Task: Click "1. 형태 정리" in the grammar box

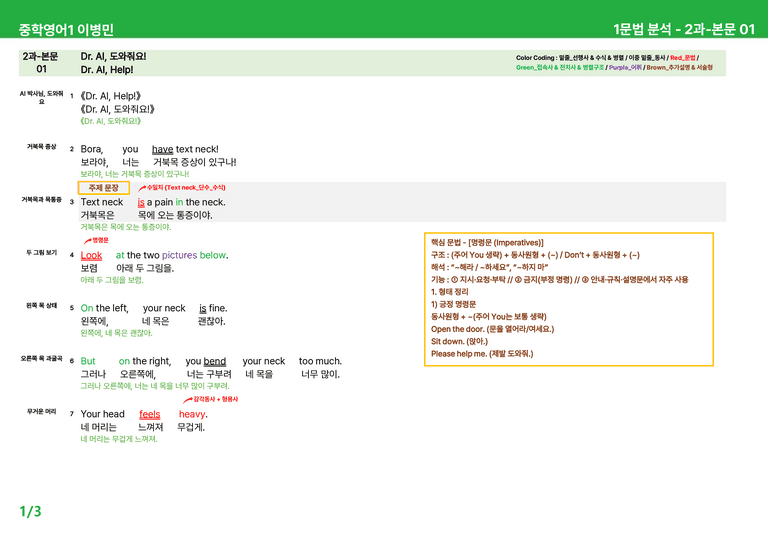Action: [450, 292]
